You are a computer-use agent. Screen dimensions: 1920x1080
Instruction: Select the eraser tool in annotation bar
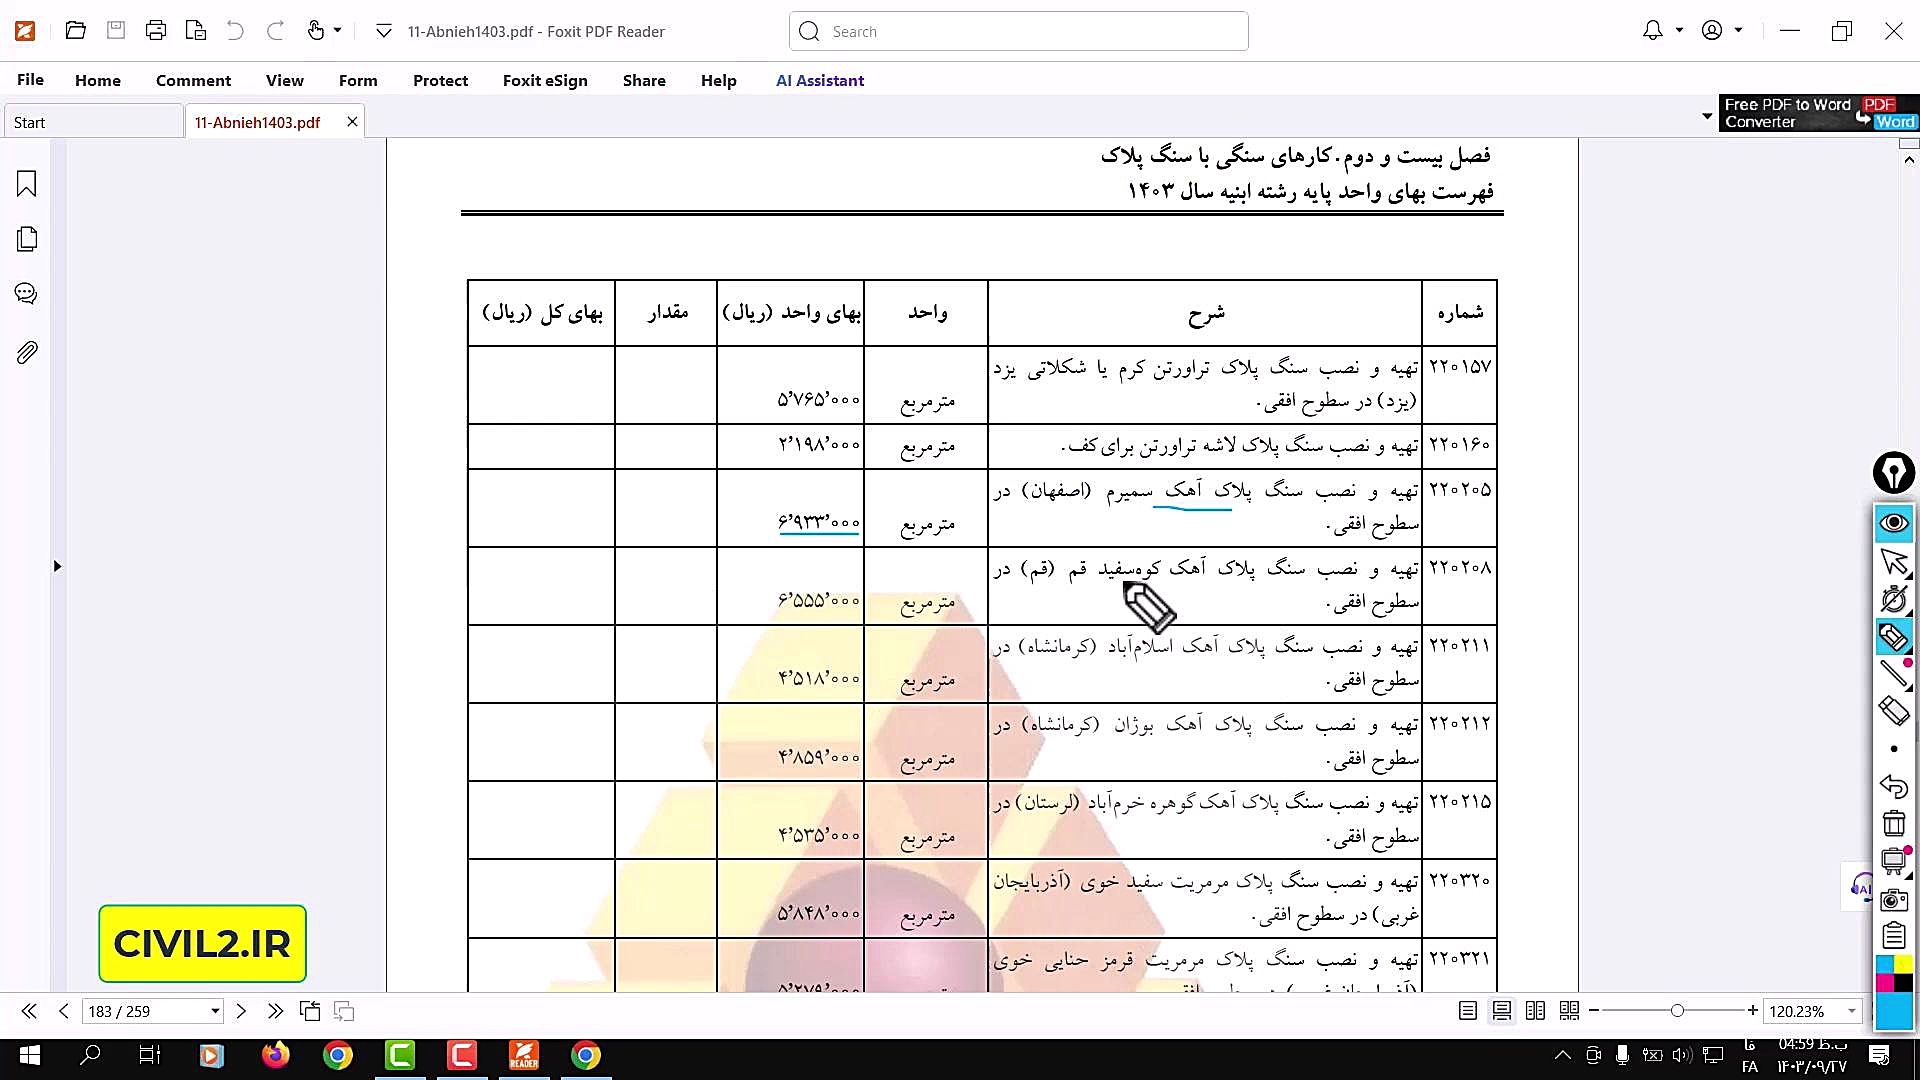pos(1893,711)
